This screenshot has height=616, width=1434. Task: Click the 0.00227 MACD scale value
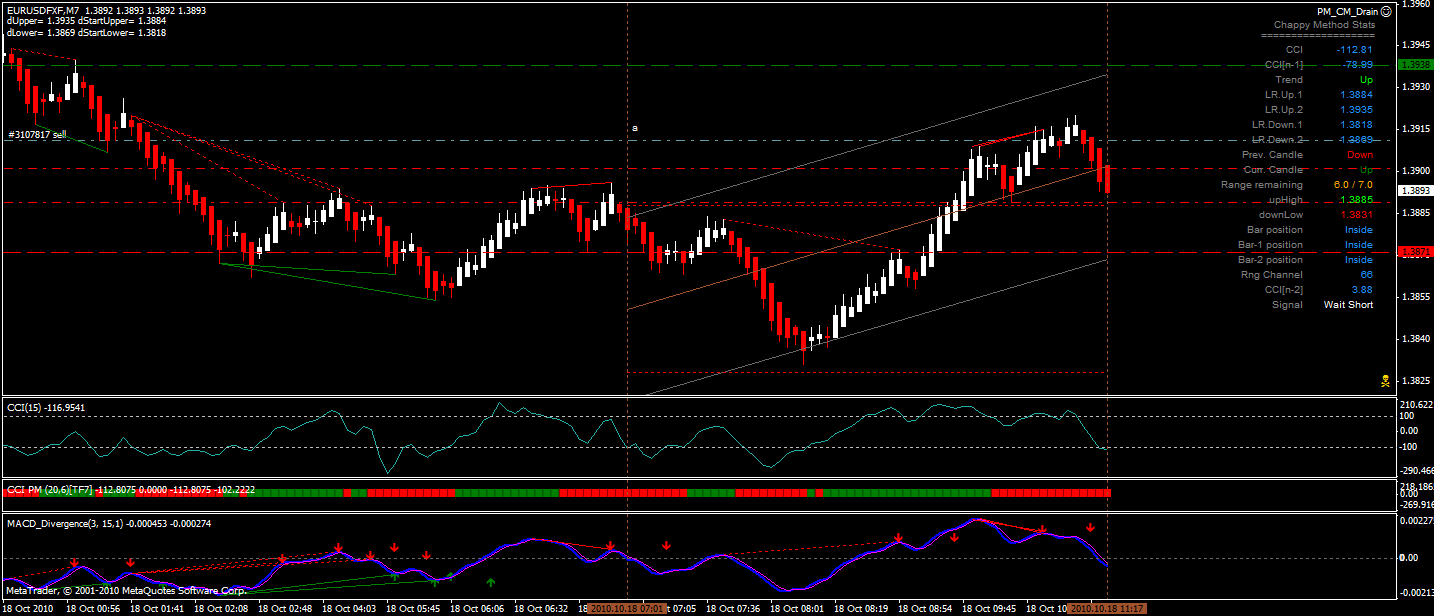(x=1416, y=520)
